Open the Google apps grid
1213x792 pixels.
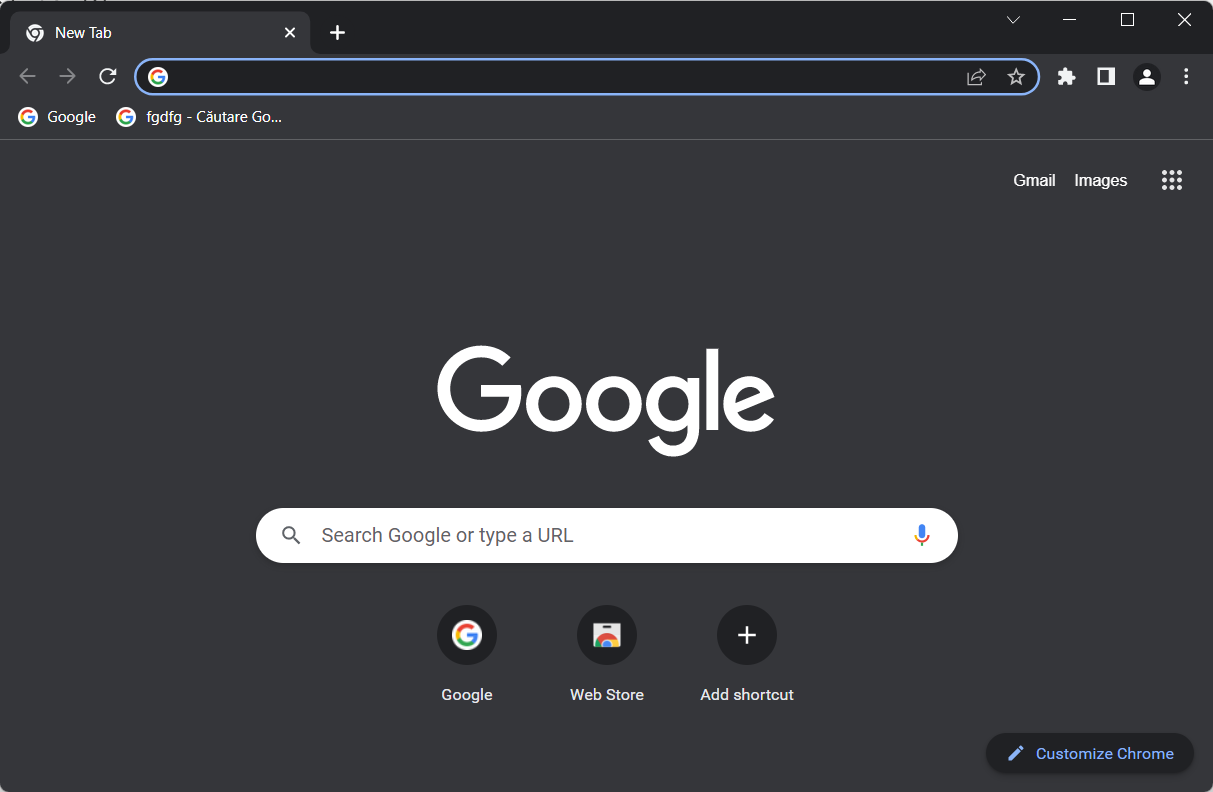[x=1172, y=180]
